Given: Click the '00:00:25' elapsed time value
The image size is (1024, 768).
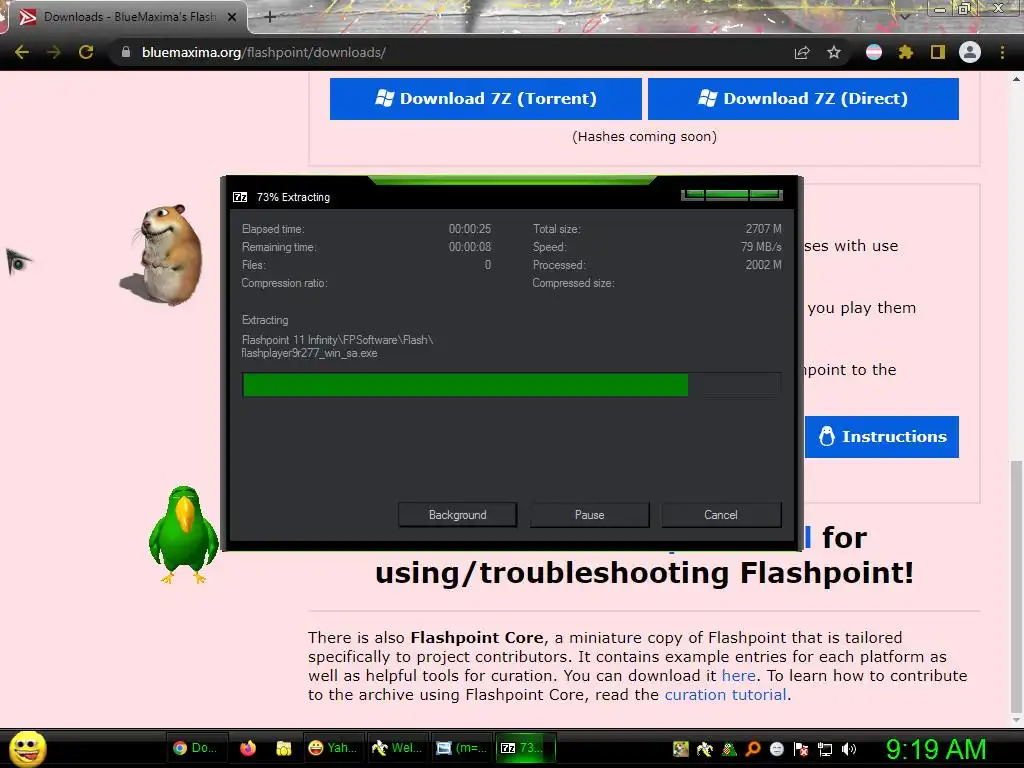Looking at the screenshot, I should pyautogui.click(x=470, y=229).
